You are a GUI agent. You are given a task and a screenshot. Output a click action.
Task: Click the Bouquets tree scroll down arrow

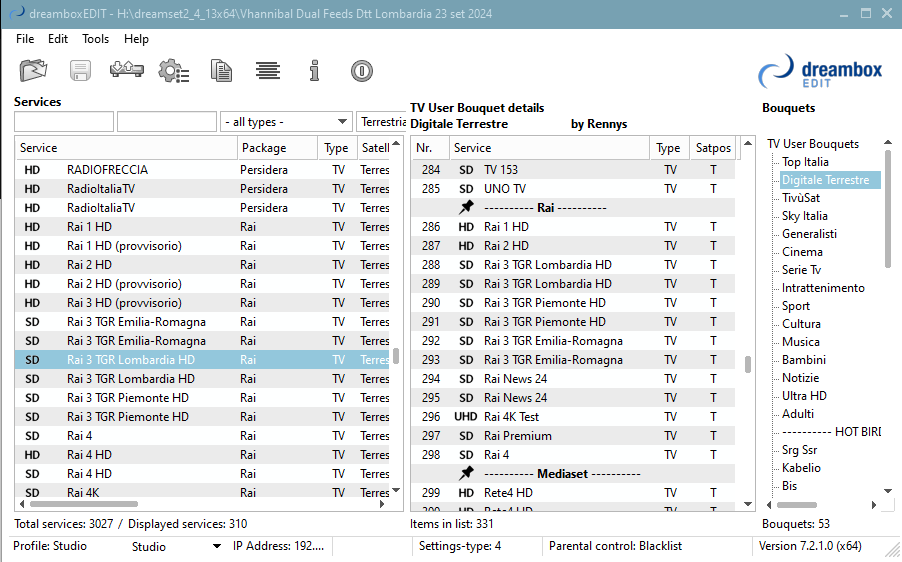click(x=888, y=491)
